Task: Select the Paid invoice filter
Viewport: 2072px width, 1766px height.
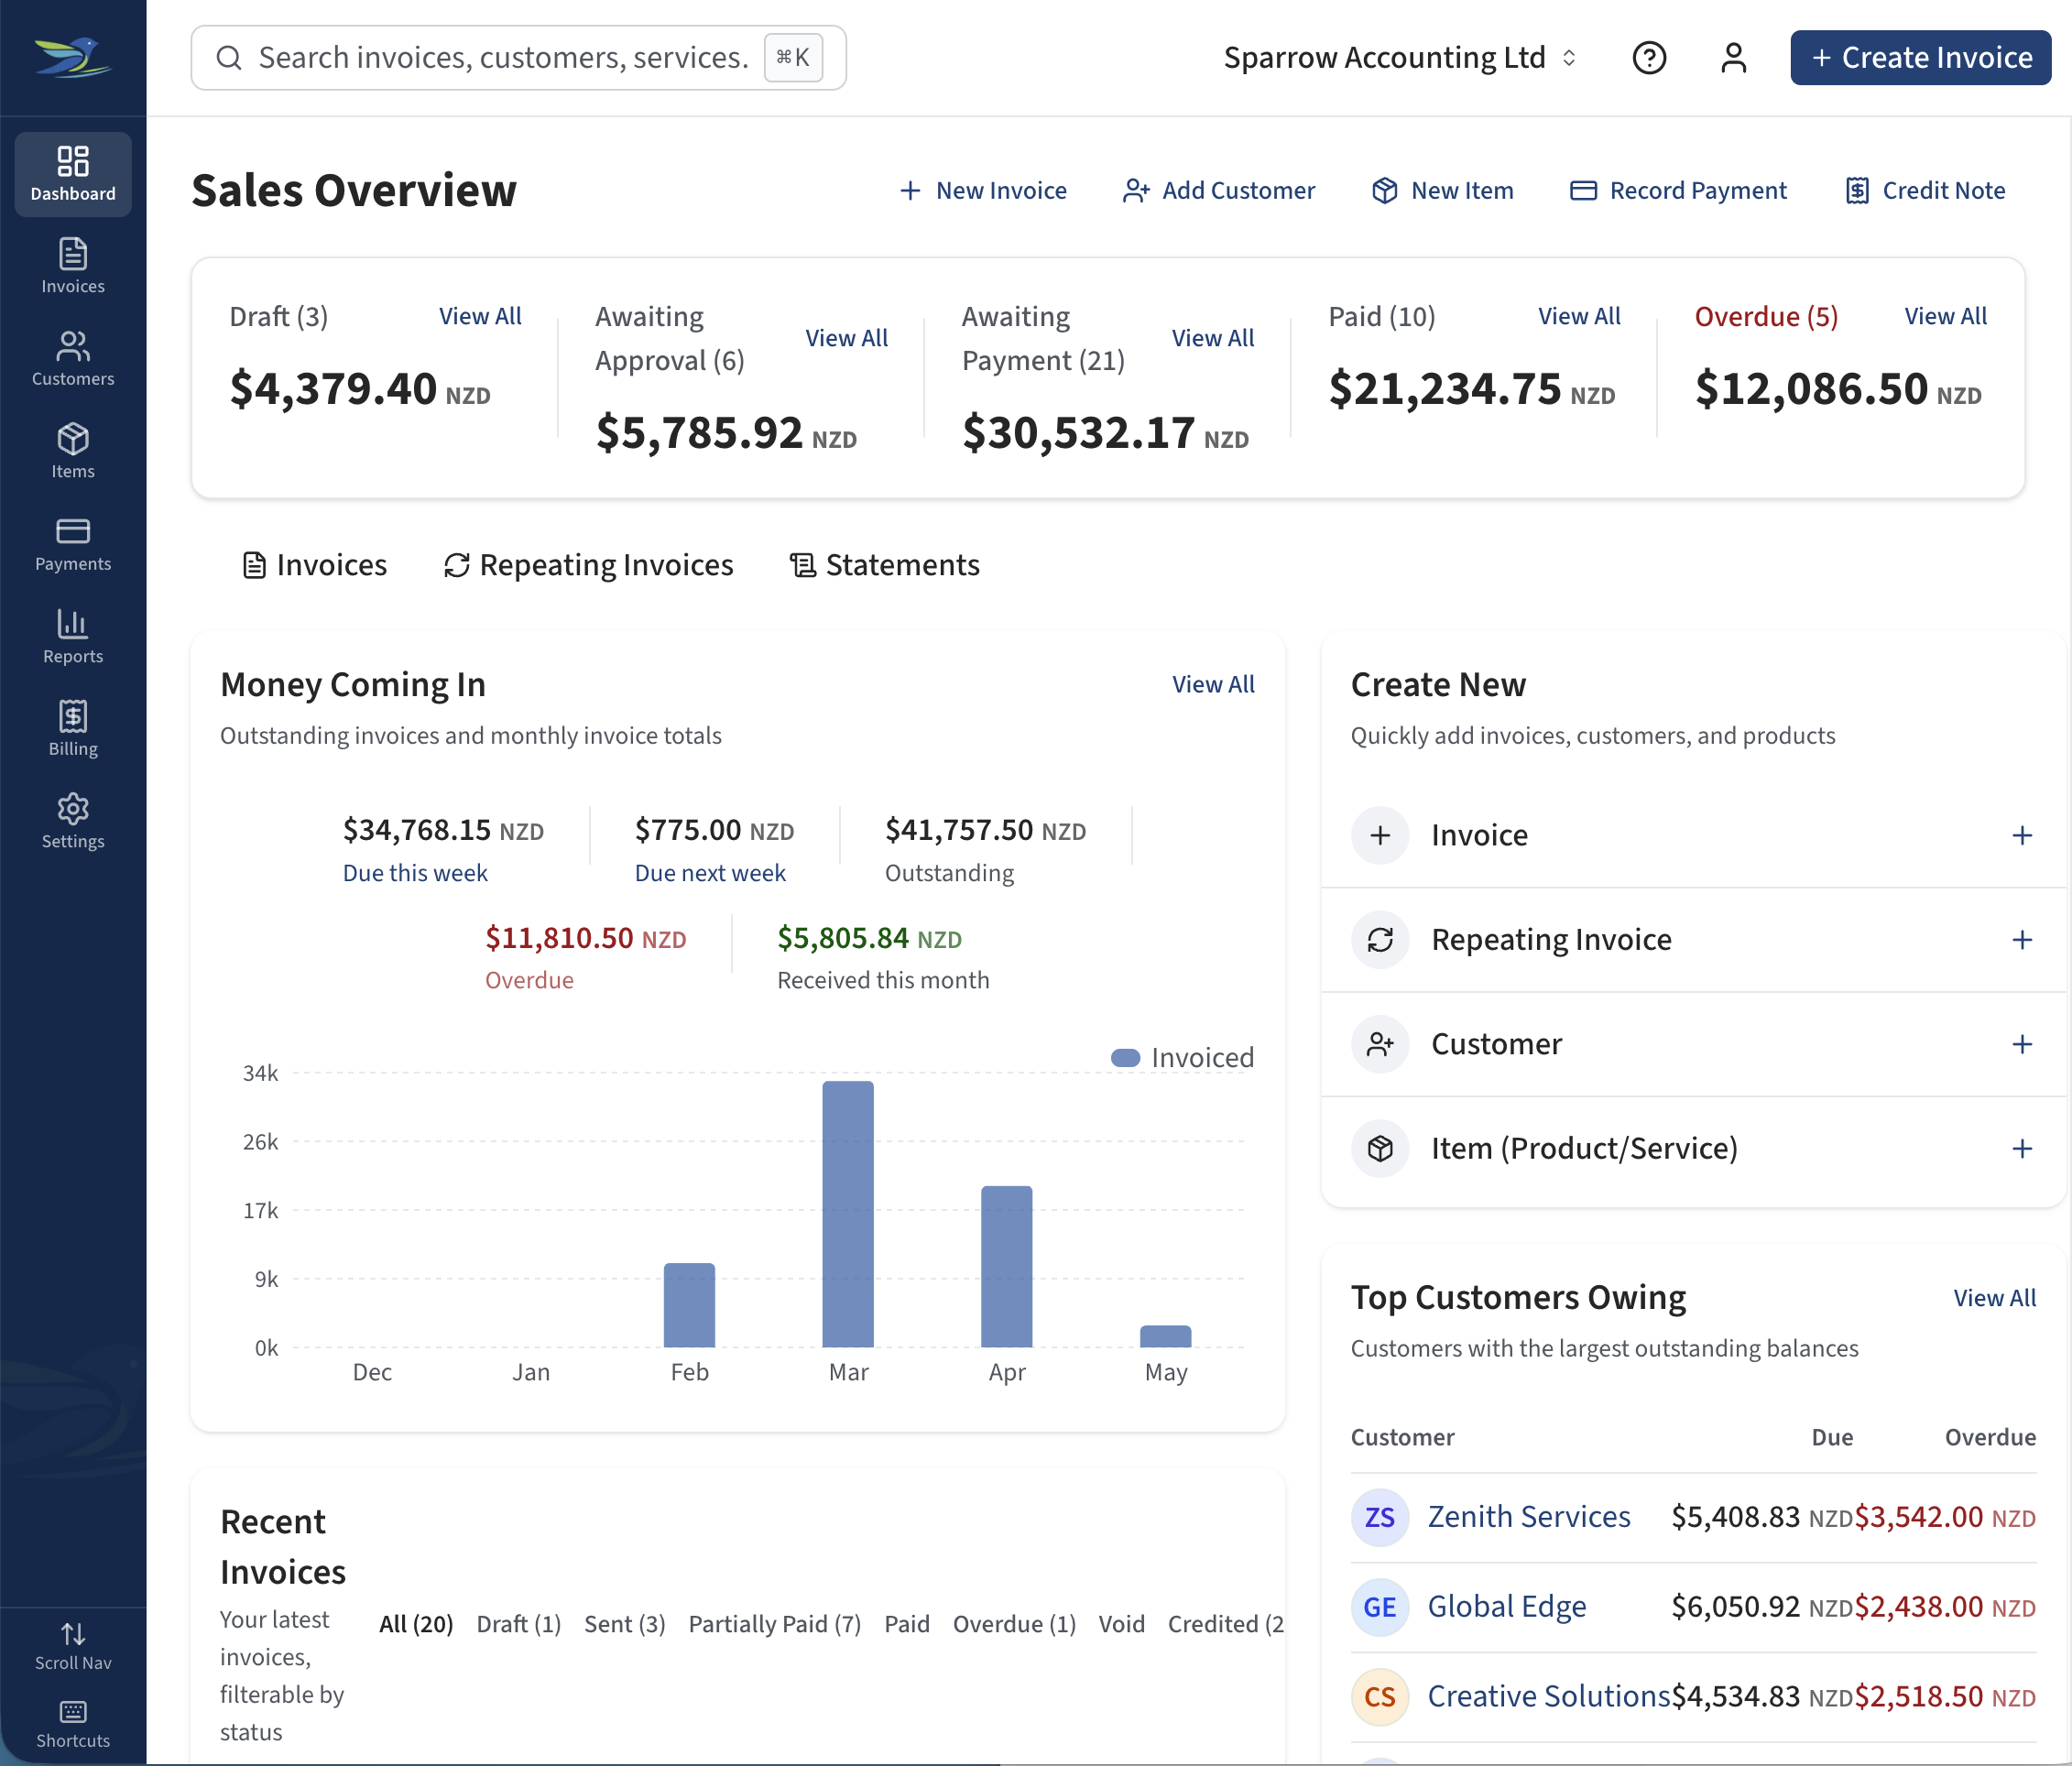Action: (x=907, y=1624)
